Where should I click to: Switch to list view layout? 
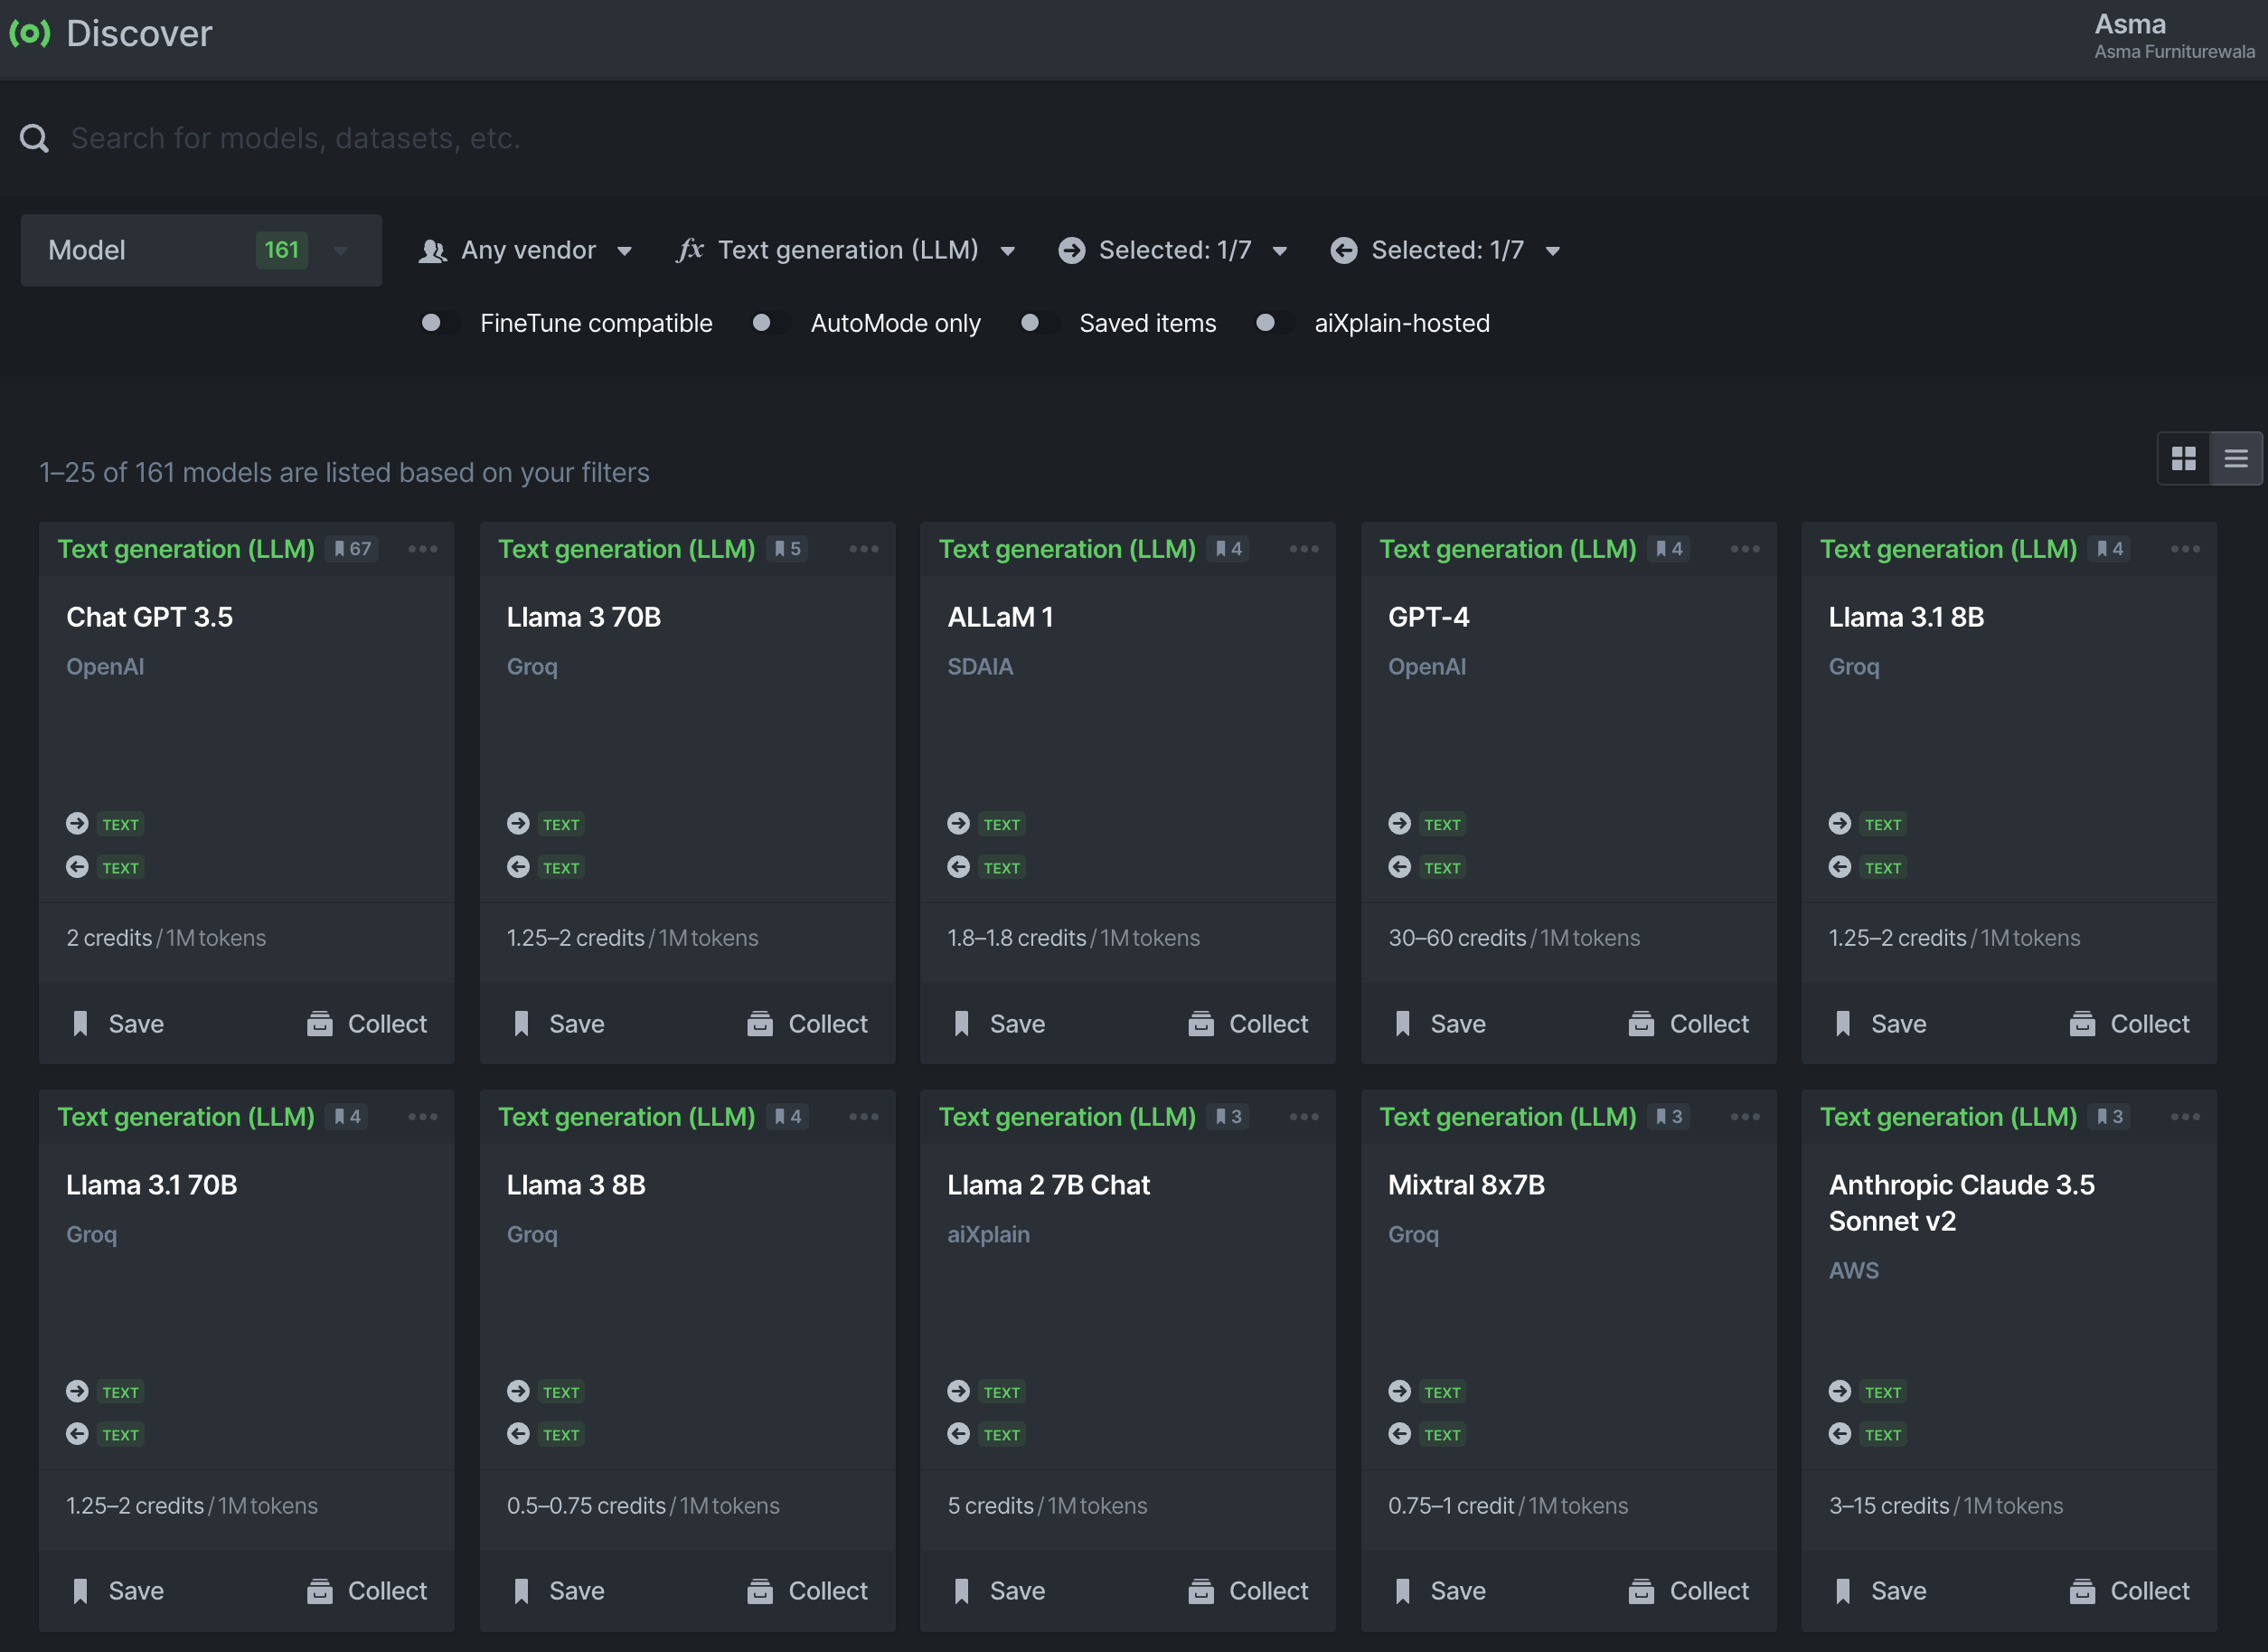pos(2236,458)
